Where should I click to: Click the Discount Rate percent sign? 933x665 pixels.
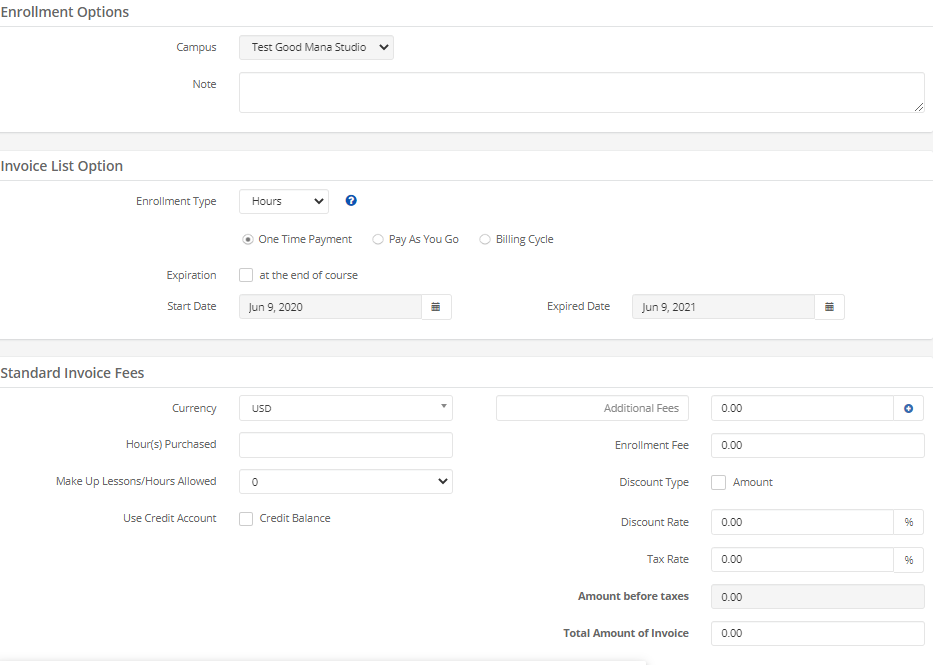[x=909, y=522]
